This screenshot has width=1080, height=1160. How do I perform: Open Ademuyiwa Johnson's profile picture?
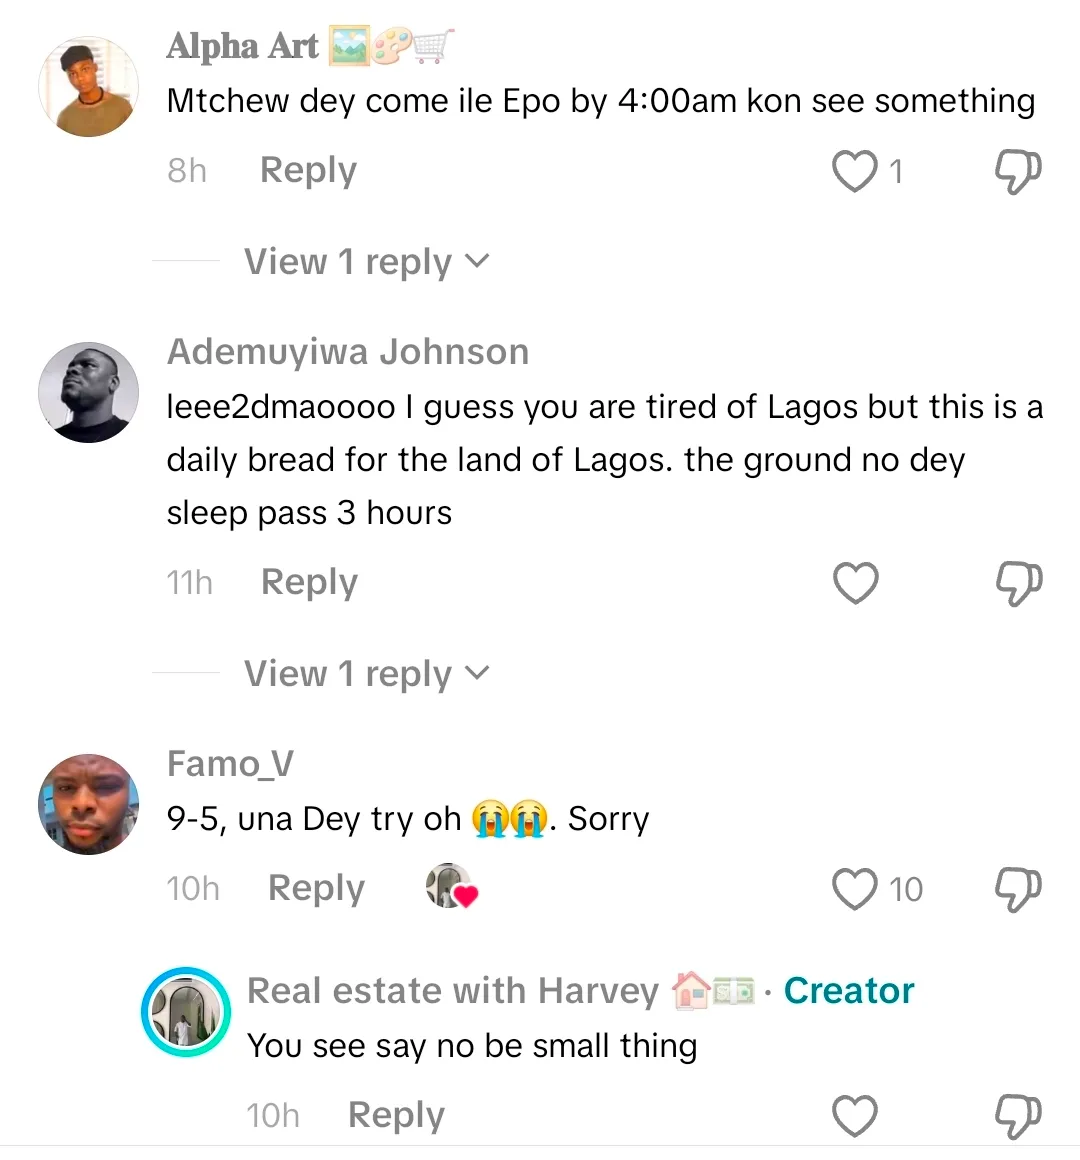coord(88,392)
